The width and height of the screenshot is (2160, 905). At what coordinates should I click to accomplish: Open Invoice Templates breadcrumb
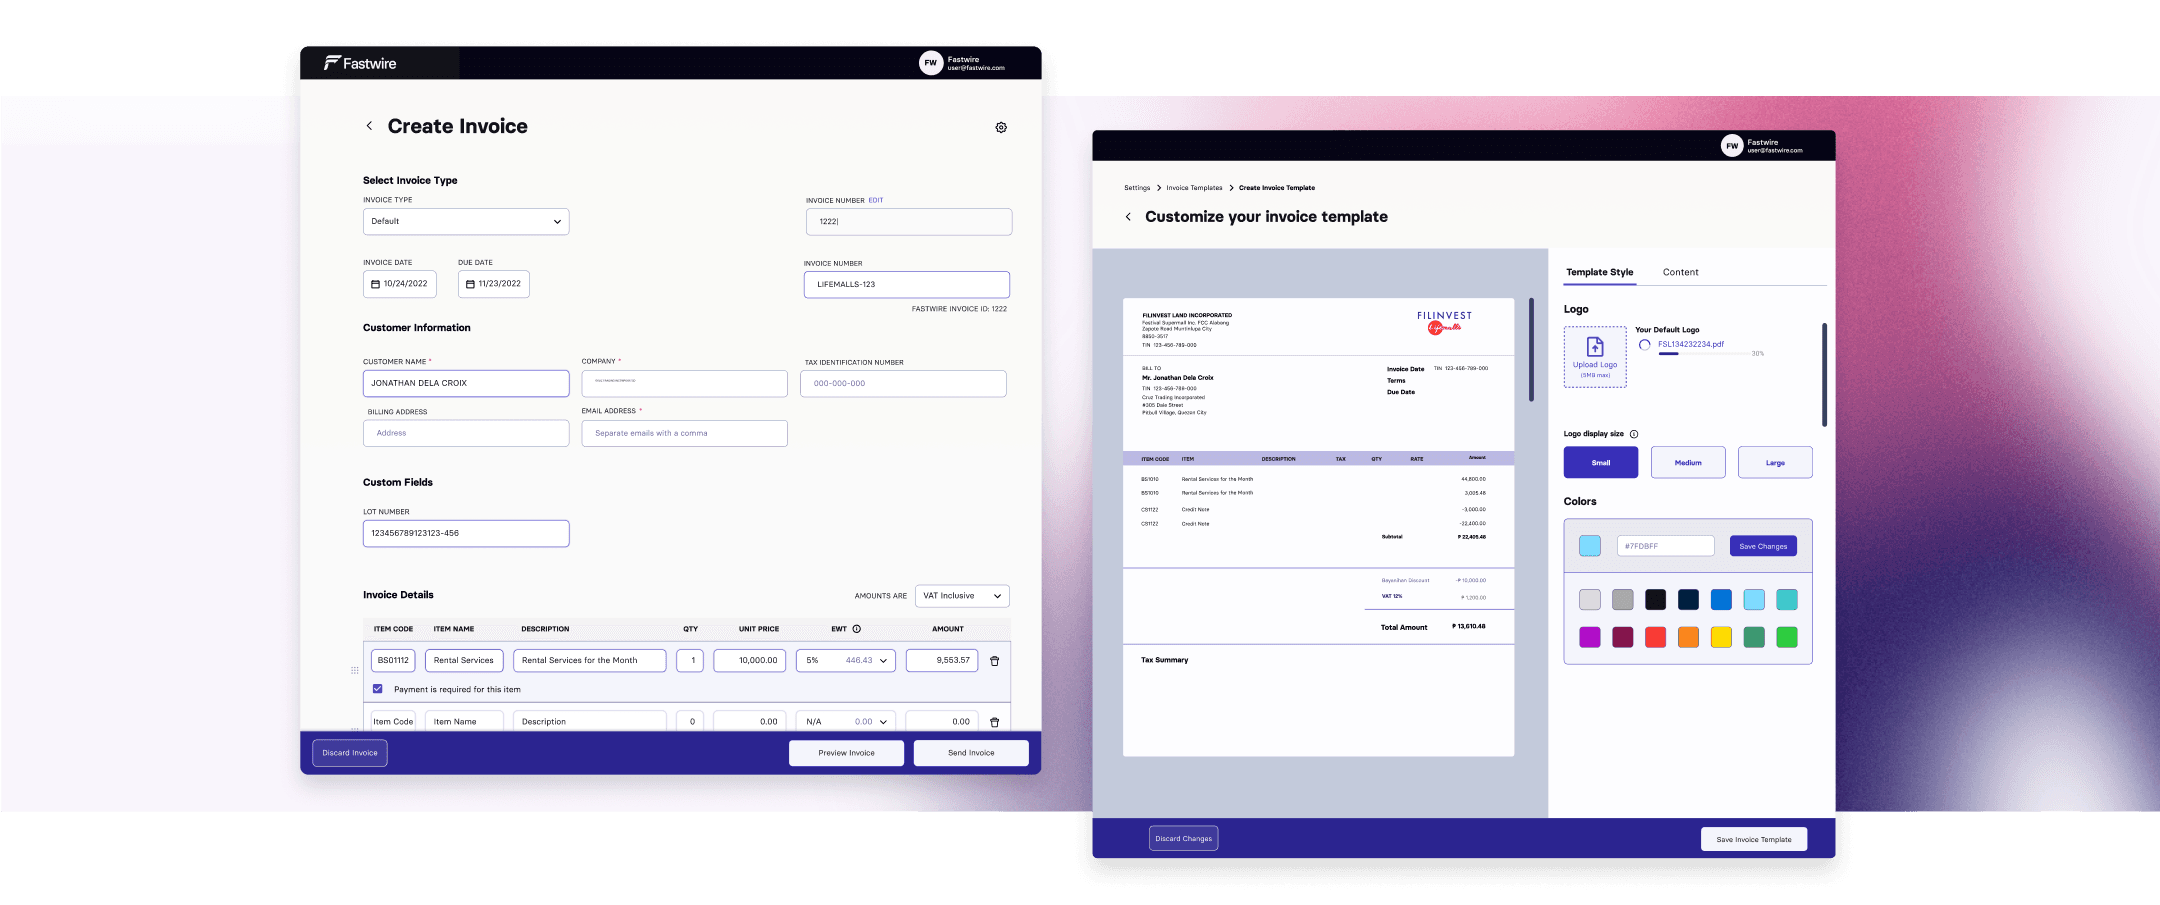pos(1194,188)
